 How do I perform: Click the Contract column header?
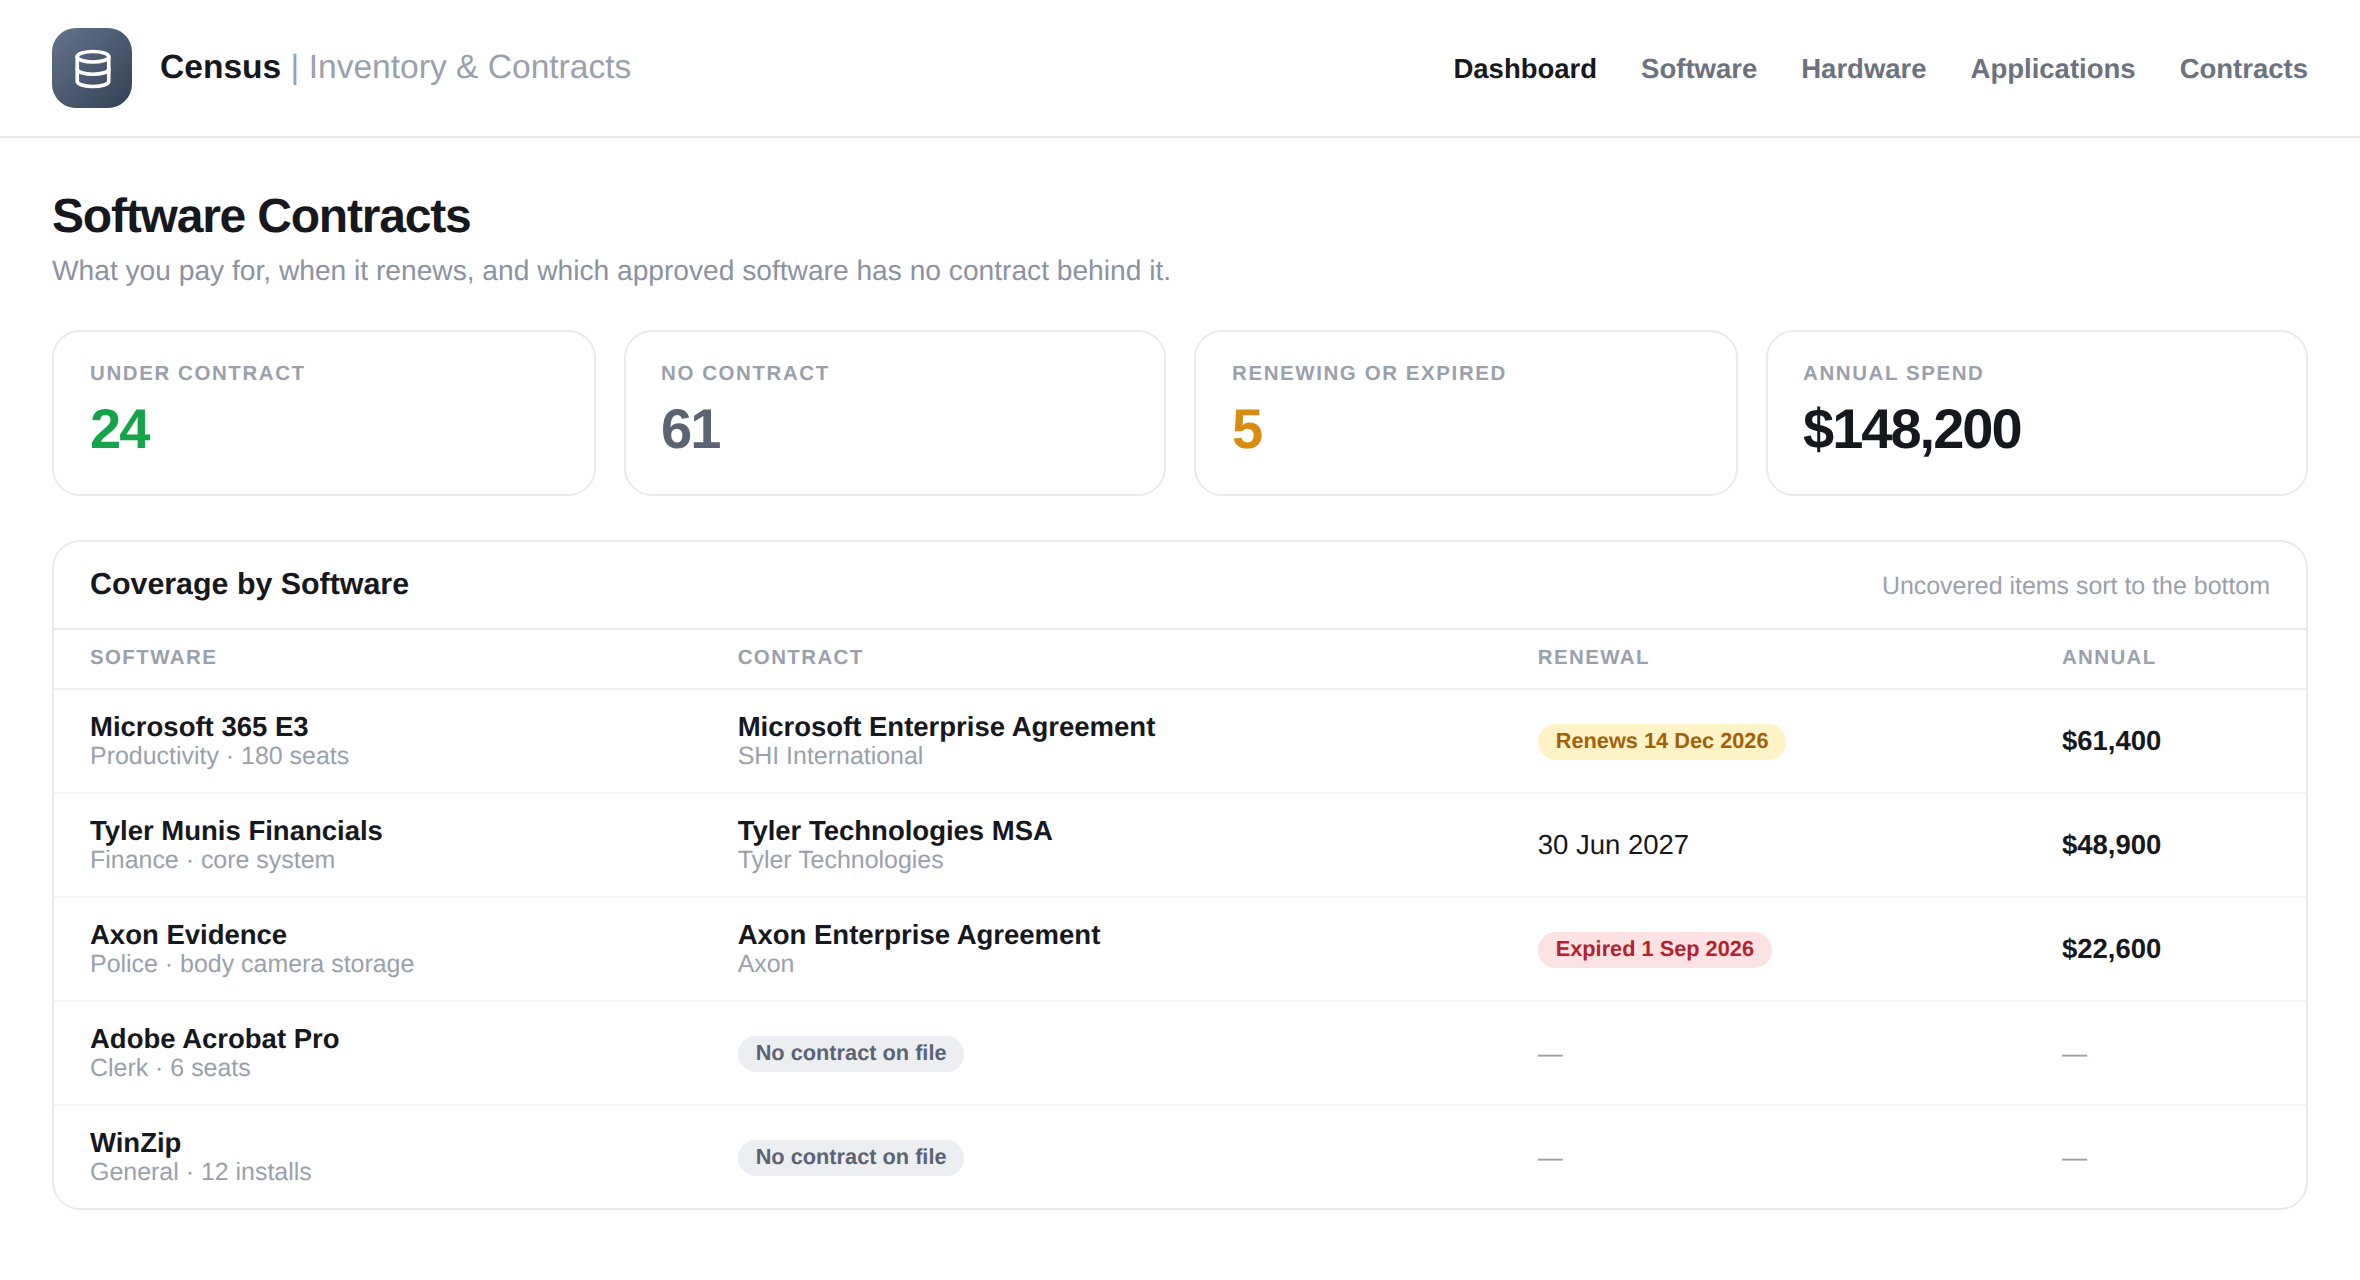(800, 657)
